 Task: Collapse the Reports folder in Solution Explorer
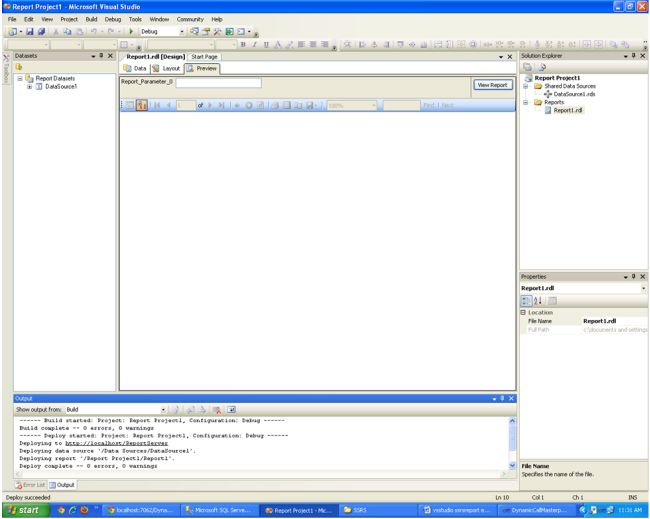click(526, 102)
